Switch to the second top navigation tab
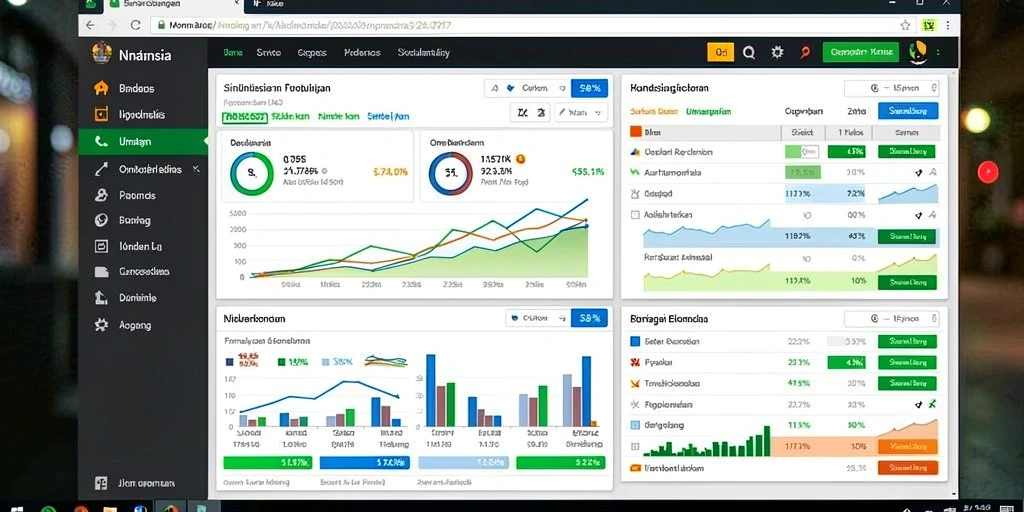This screenshot has height=512, width=1024. point(268,53)
